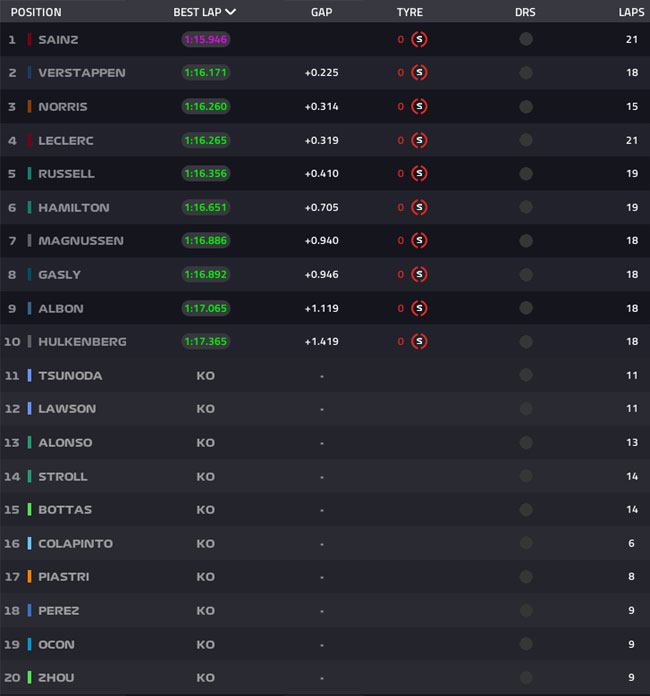Click Gasly's soft tyre icon

point(419,274)
